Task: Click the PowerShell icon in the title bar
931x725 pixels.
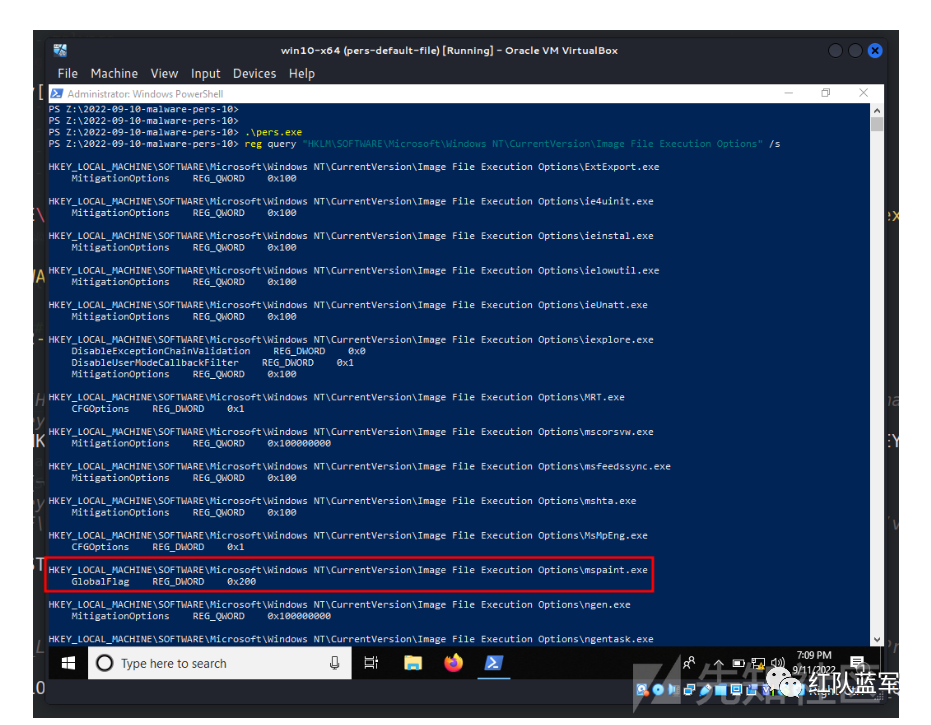Action: [56, 93]
